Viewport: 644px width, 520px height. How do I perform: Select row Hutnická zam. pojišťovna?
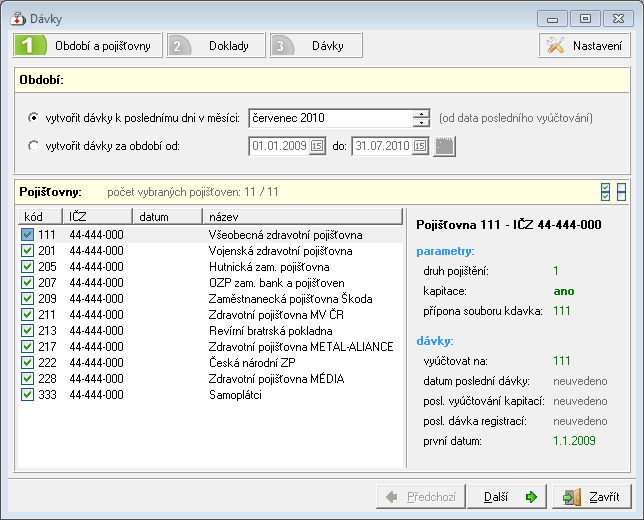[210, 267]
